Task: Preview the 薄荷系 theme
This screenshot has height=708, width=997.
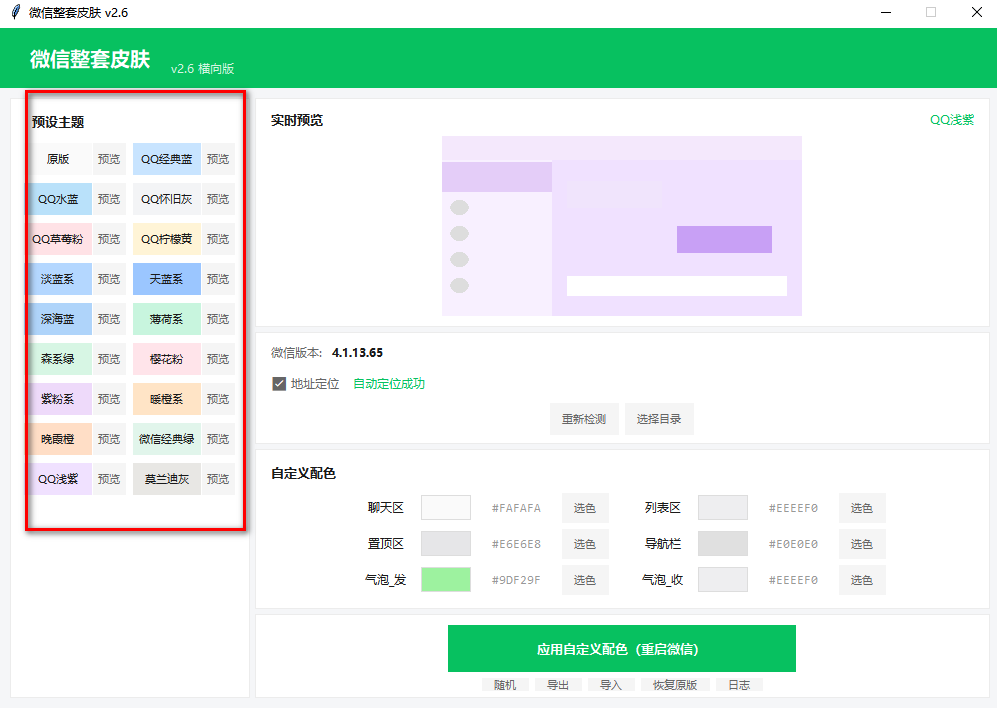Action: click(218, 319)
